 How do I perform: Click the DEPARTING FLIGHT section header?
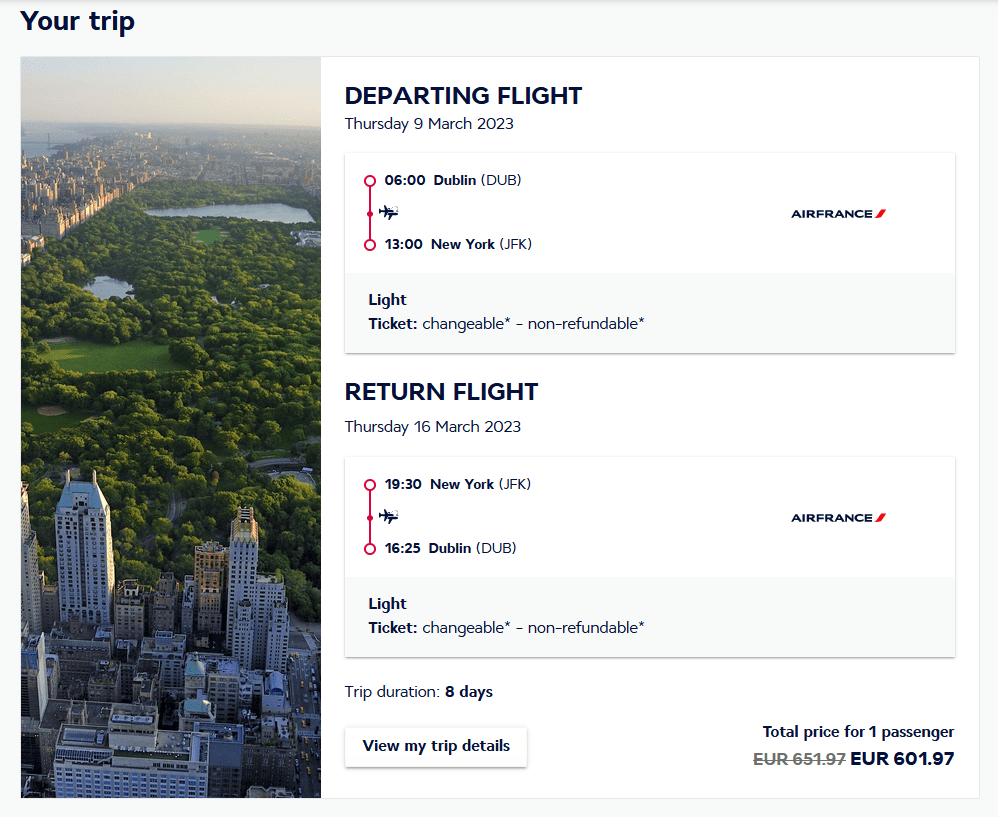(463, 96)
